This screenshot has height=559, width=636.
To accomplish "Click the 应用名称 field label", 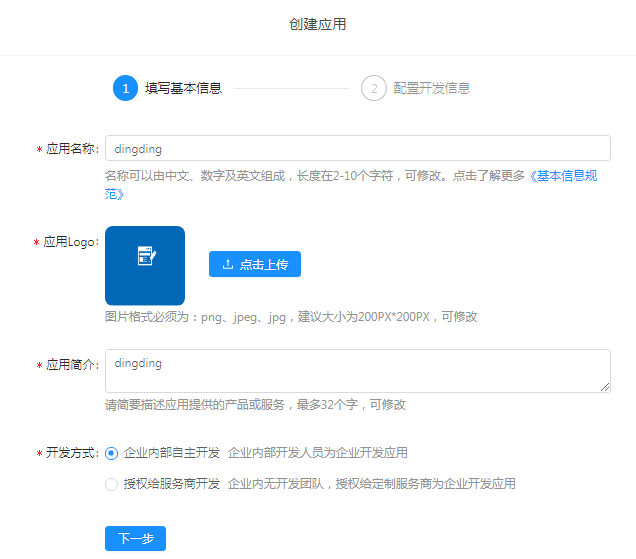I will click(x=72, y=148).
